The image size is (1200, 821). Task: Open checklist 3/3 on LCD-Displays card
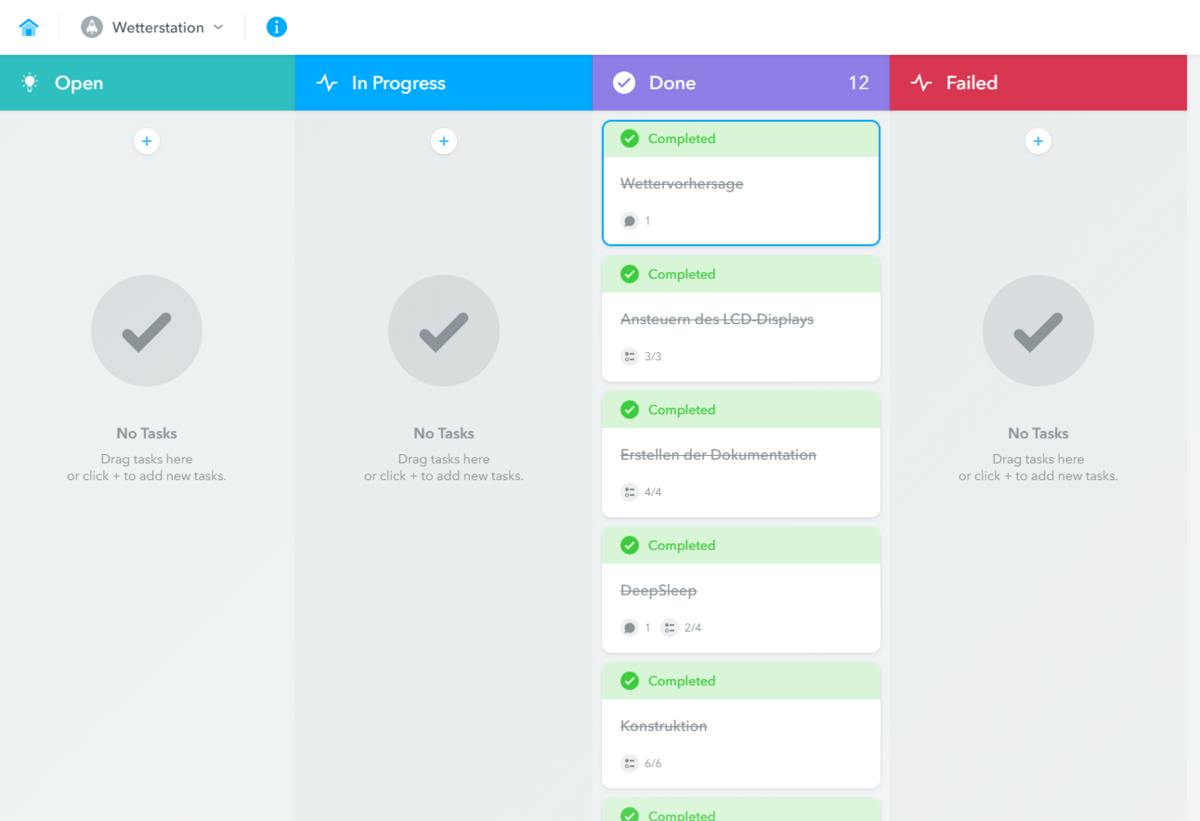tap(630, 357)
